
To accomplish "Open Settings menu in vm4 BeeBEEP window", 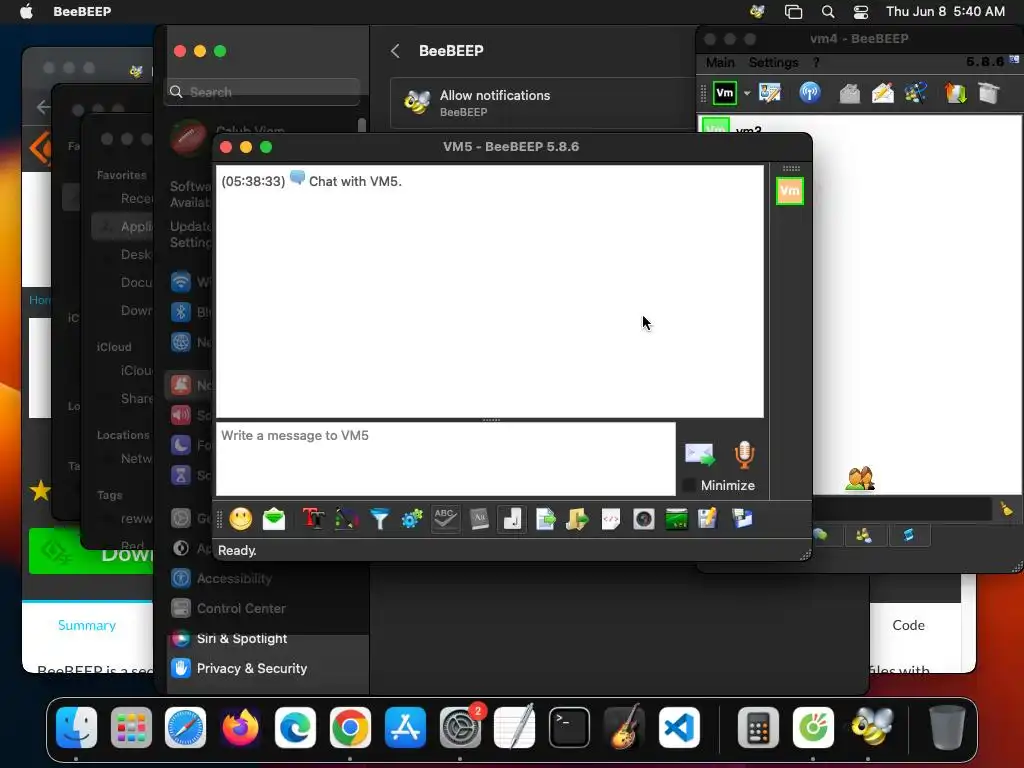I will [773, 63].
